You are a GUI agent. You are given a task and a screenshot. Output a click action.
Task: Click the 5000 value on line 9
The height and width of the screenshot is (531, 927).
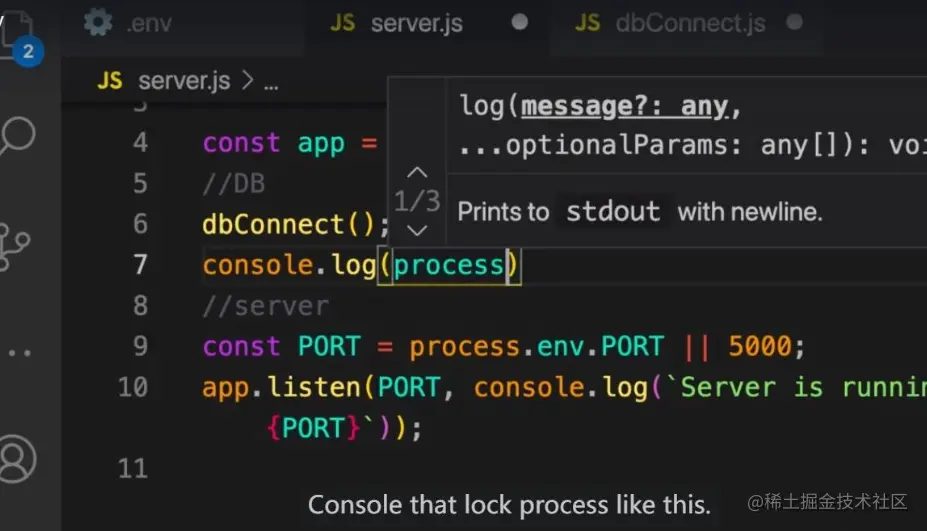coord(760,346)
